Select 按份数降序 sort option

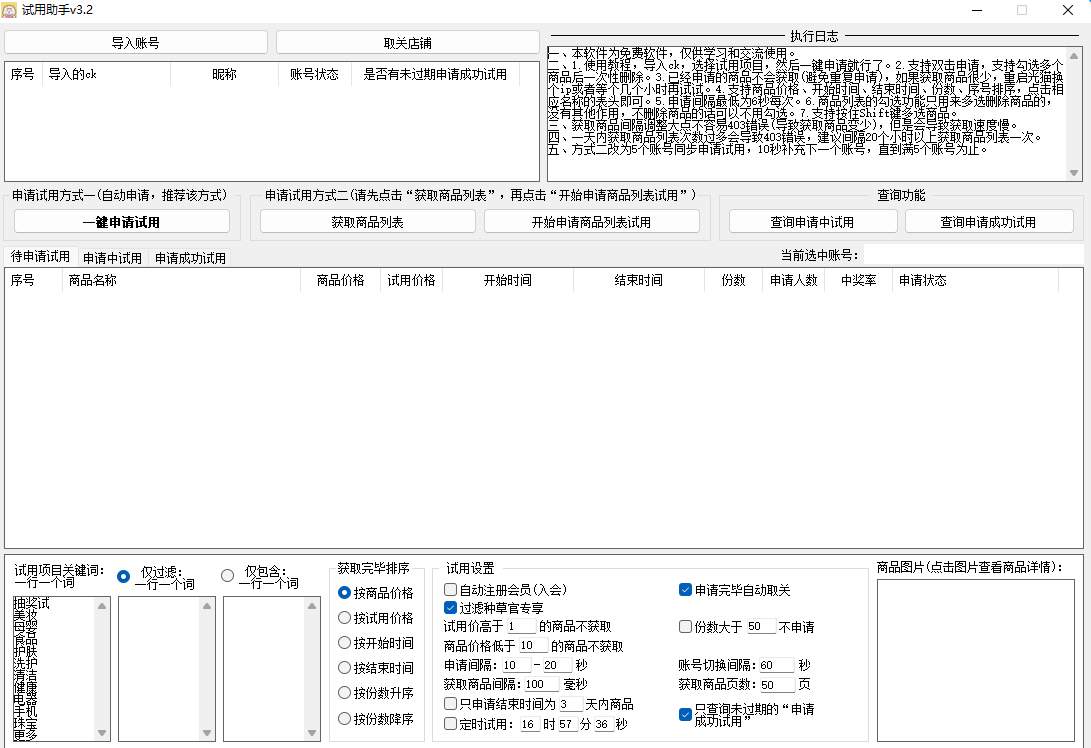[345, 718]
